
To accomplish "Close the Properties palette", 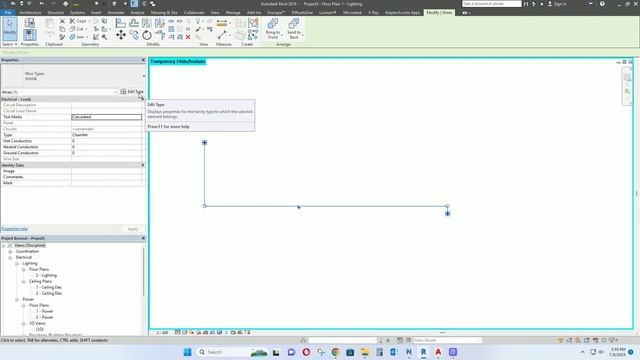I will [x=143, y=60].
